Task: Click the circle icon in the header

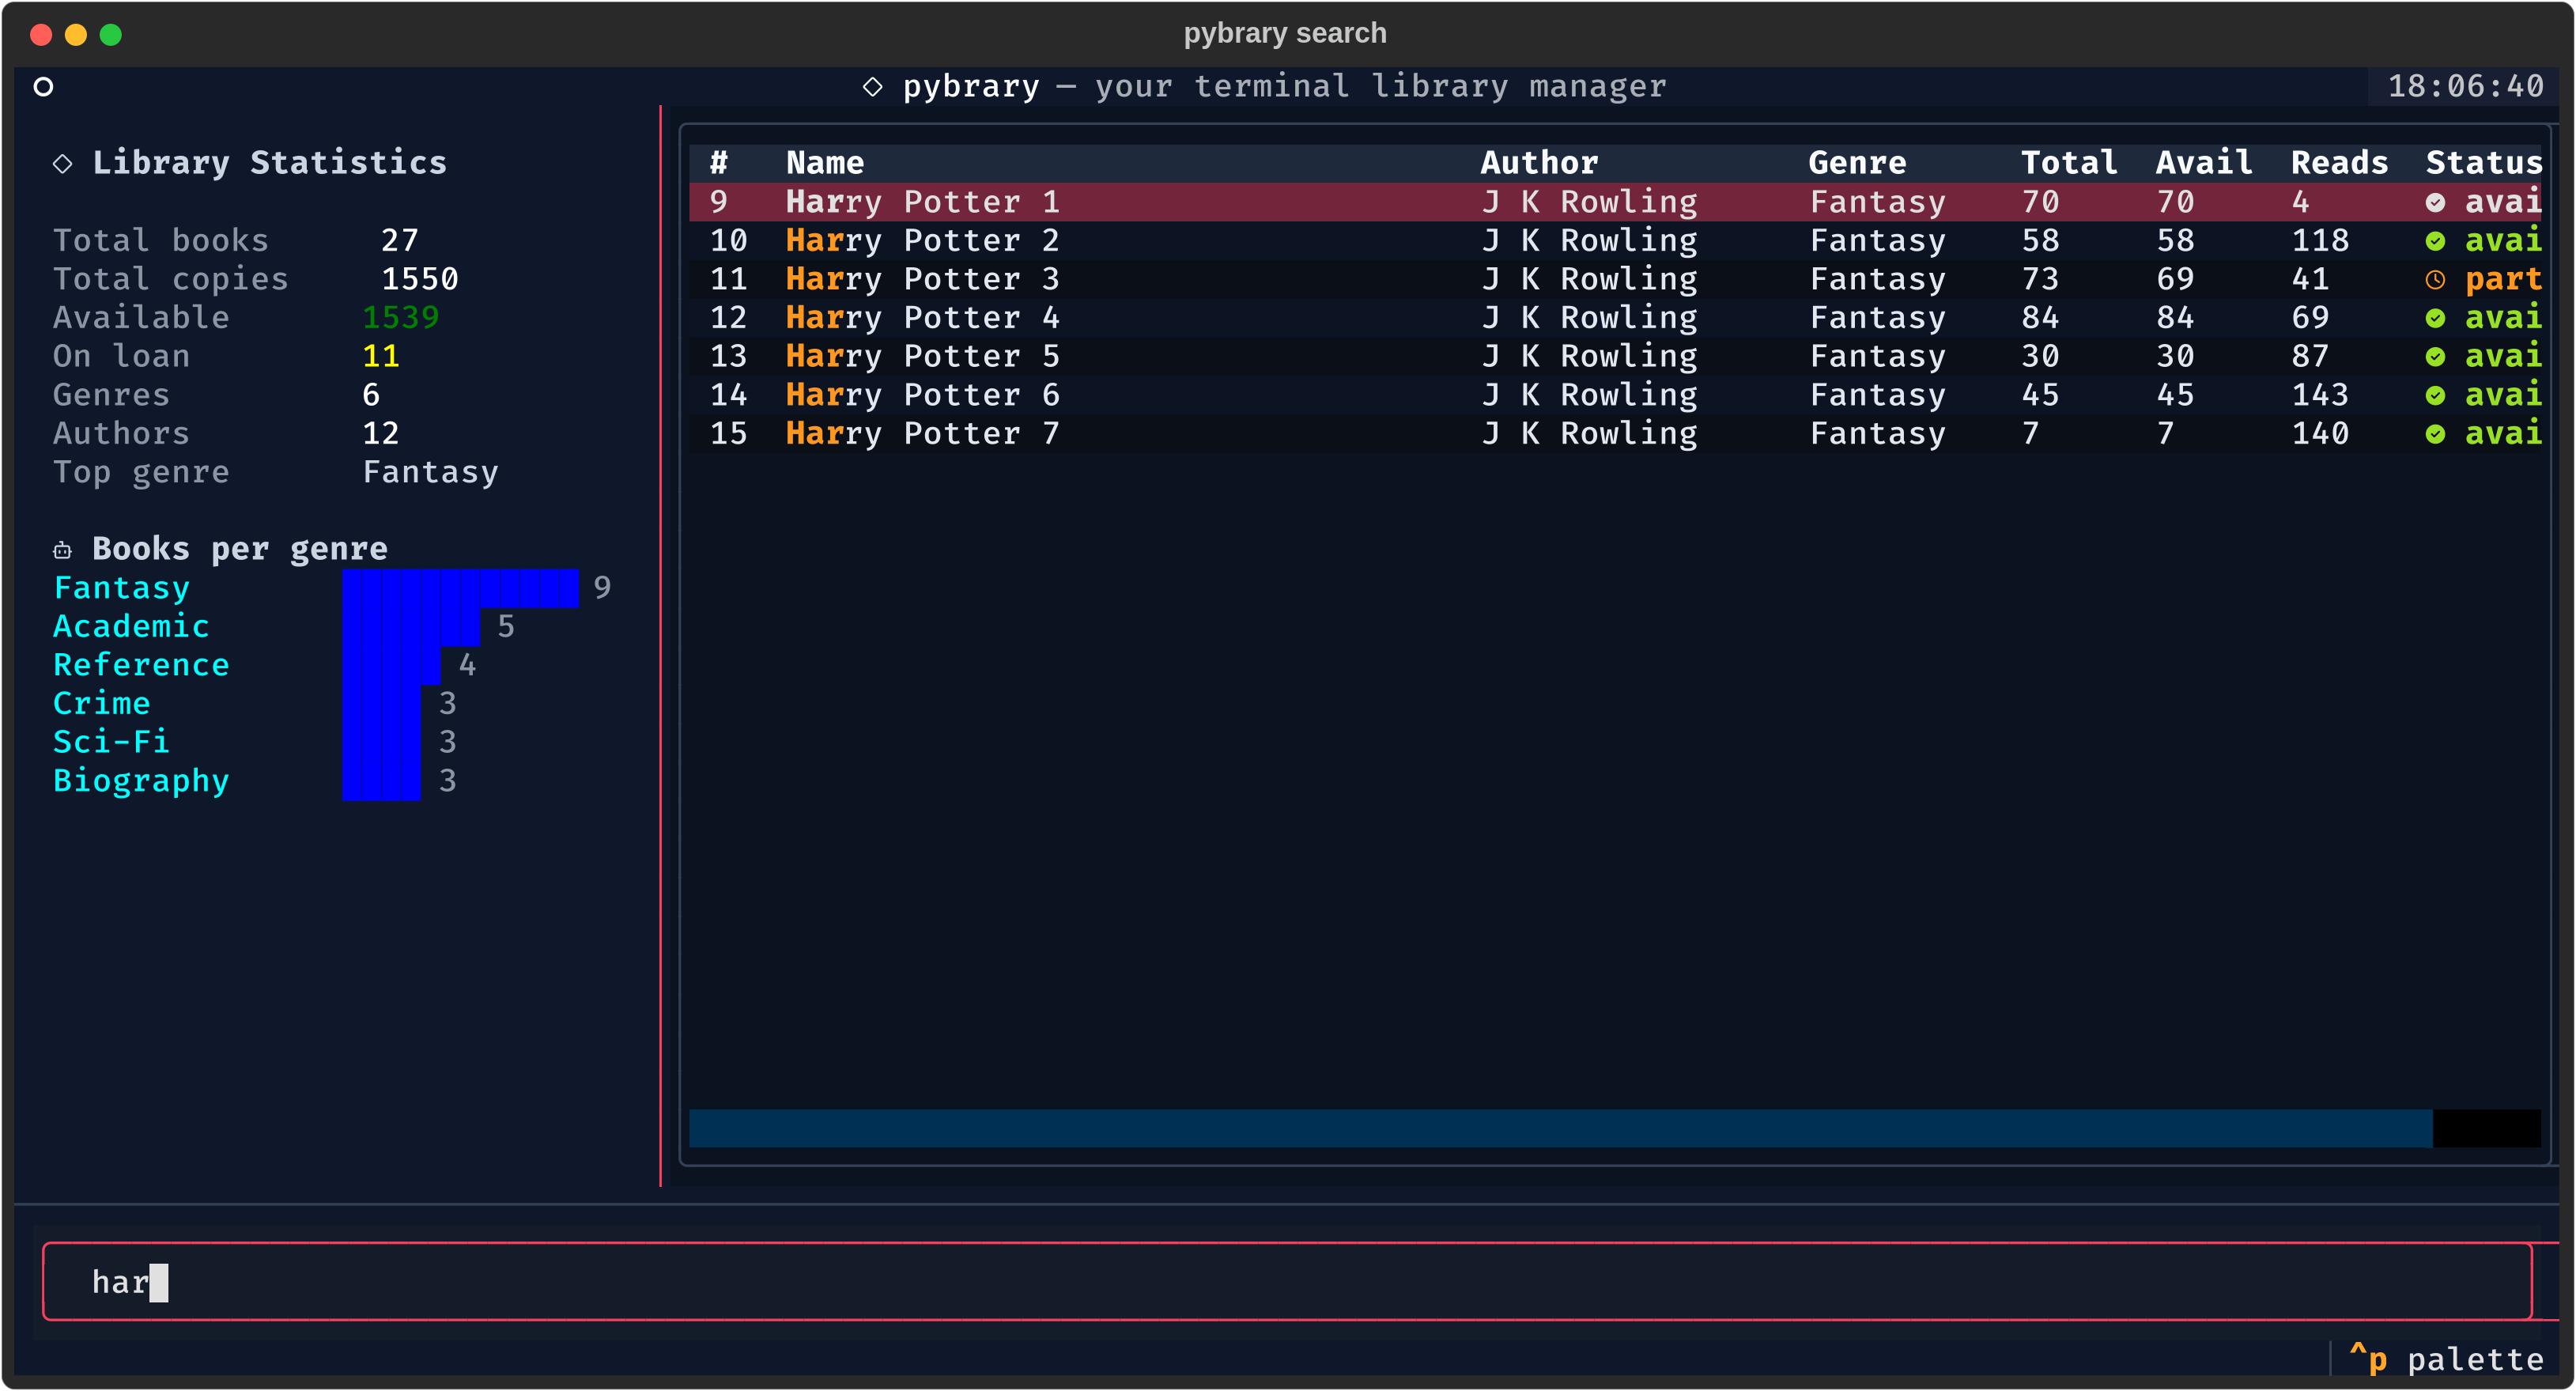Action: pyautogui.click(x=43, y=87)
